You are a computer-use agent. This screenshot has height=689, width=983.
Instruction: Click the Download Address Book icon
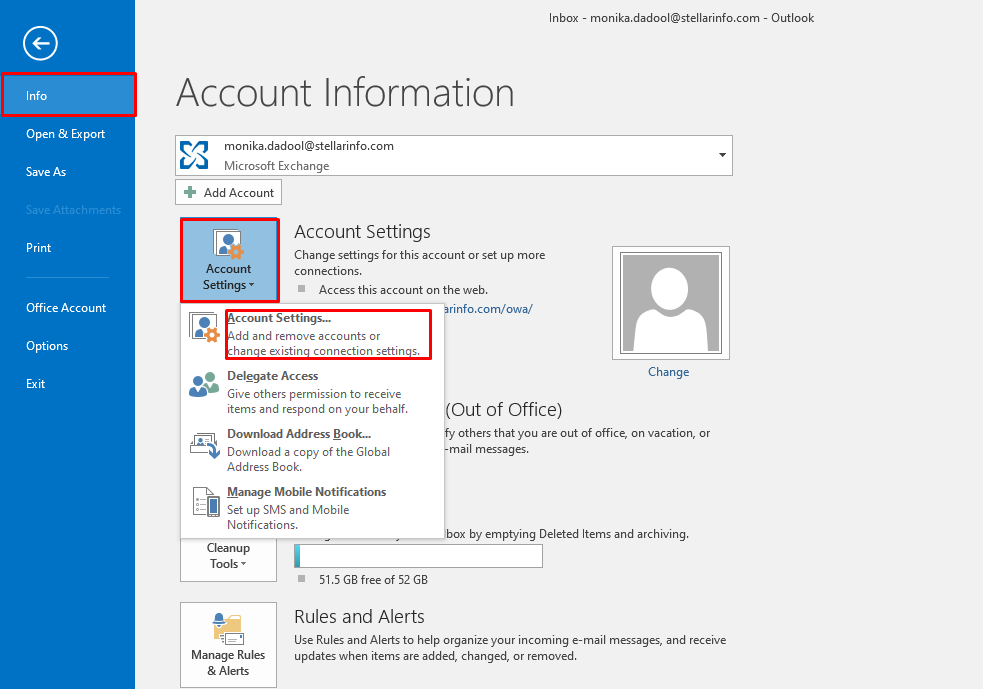click(x=204, y=444)
